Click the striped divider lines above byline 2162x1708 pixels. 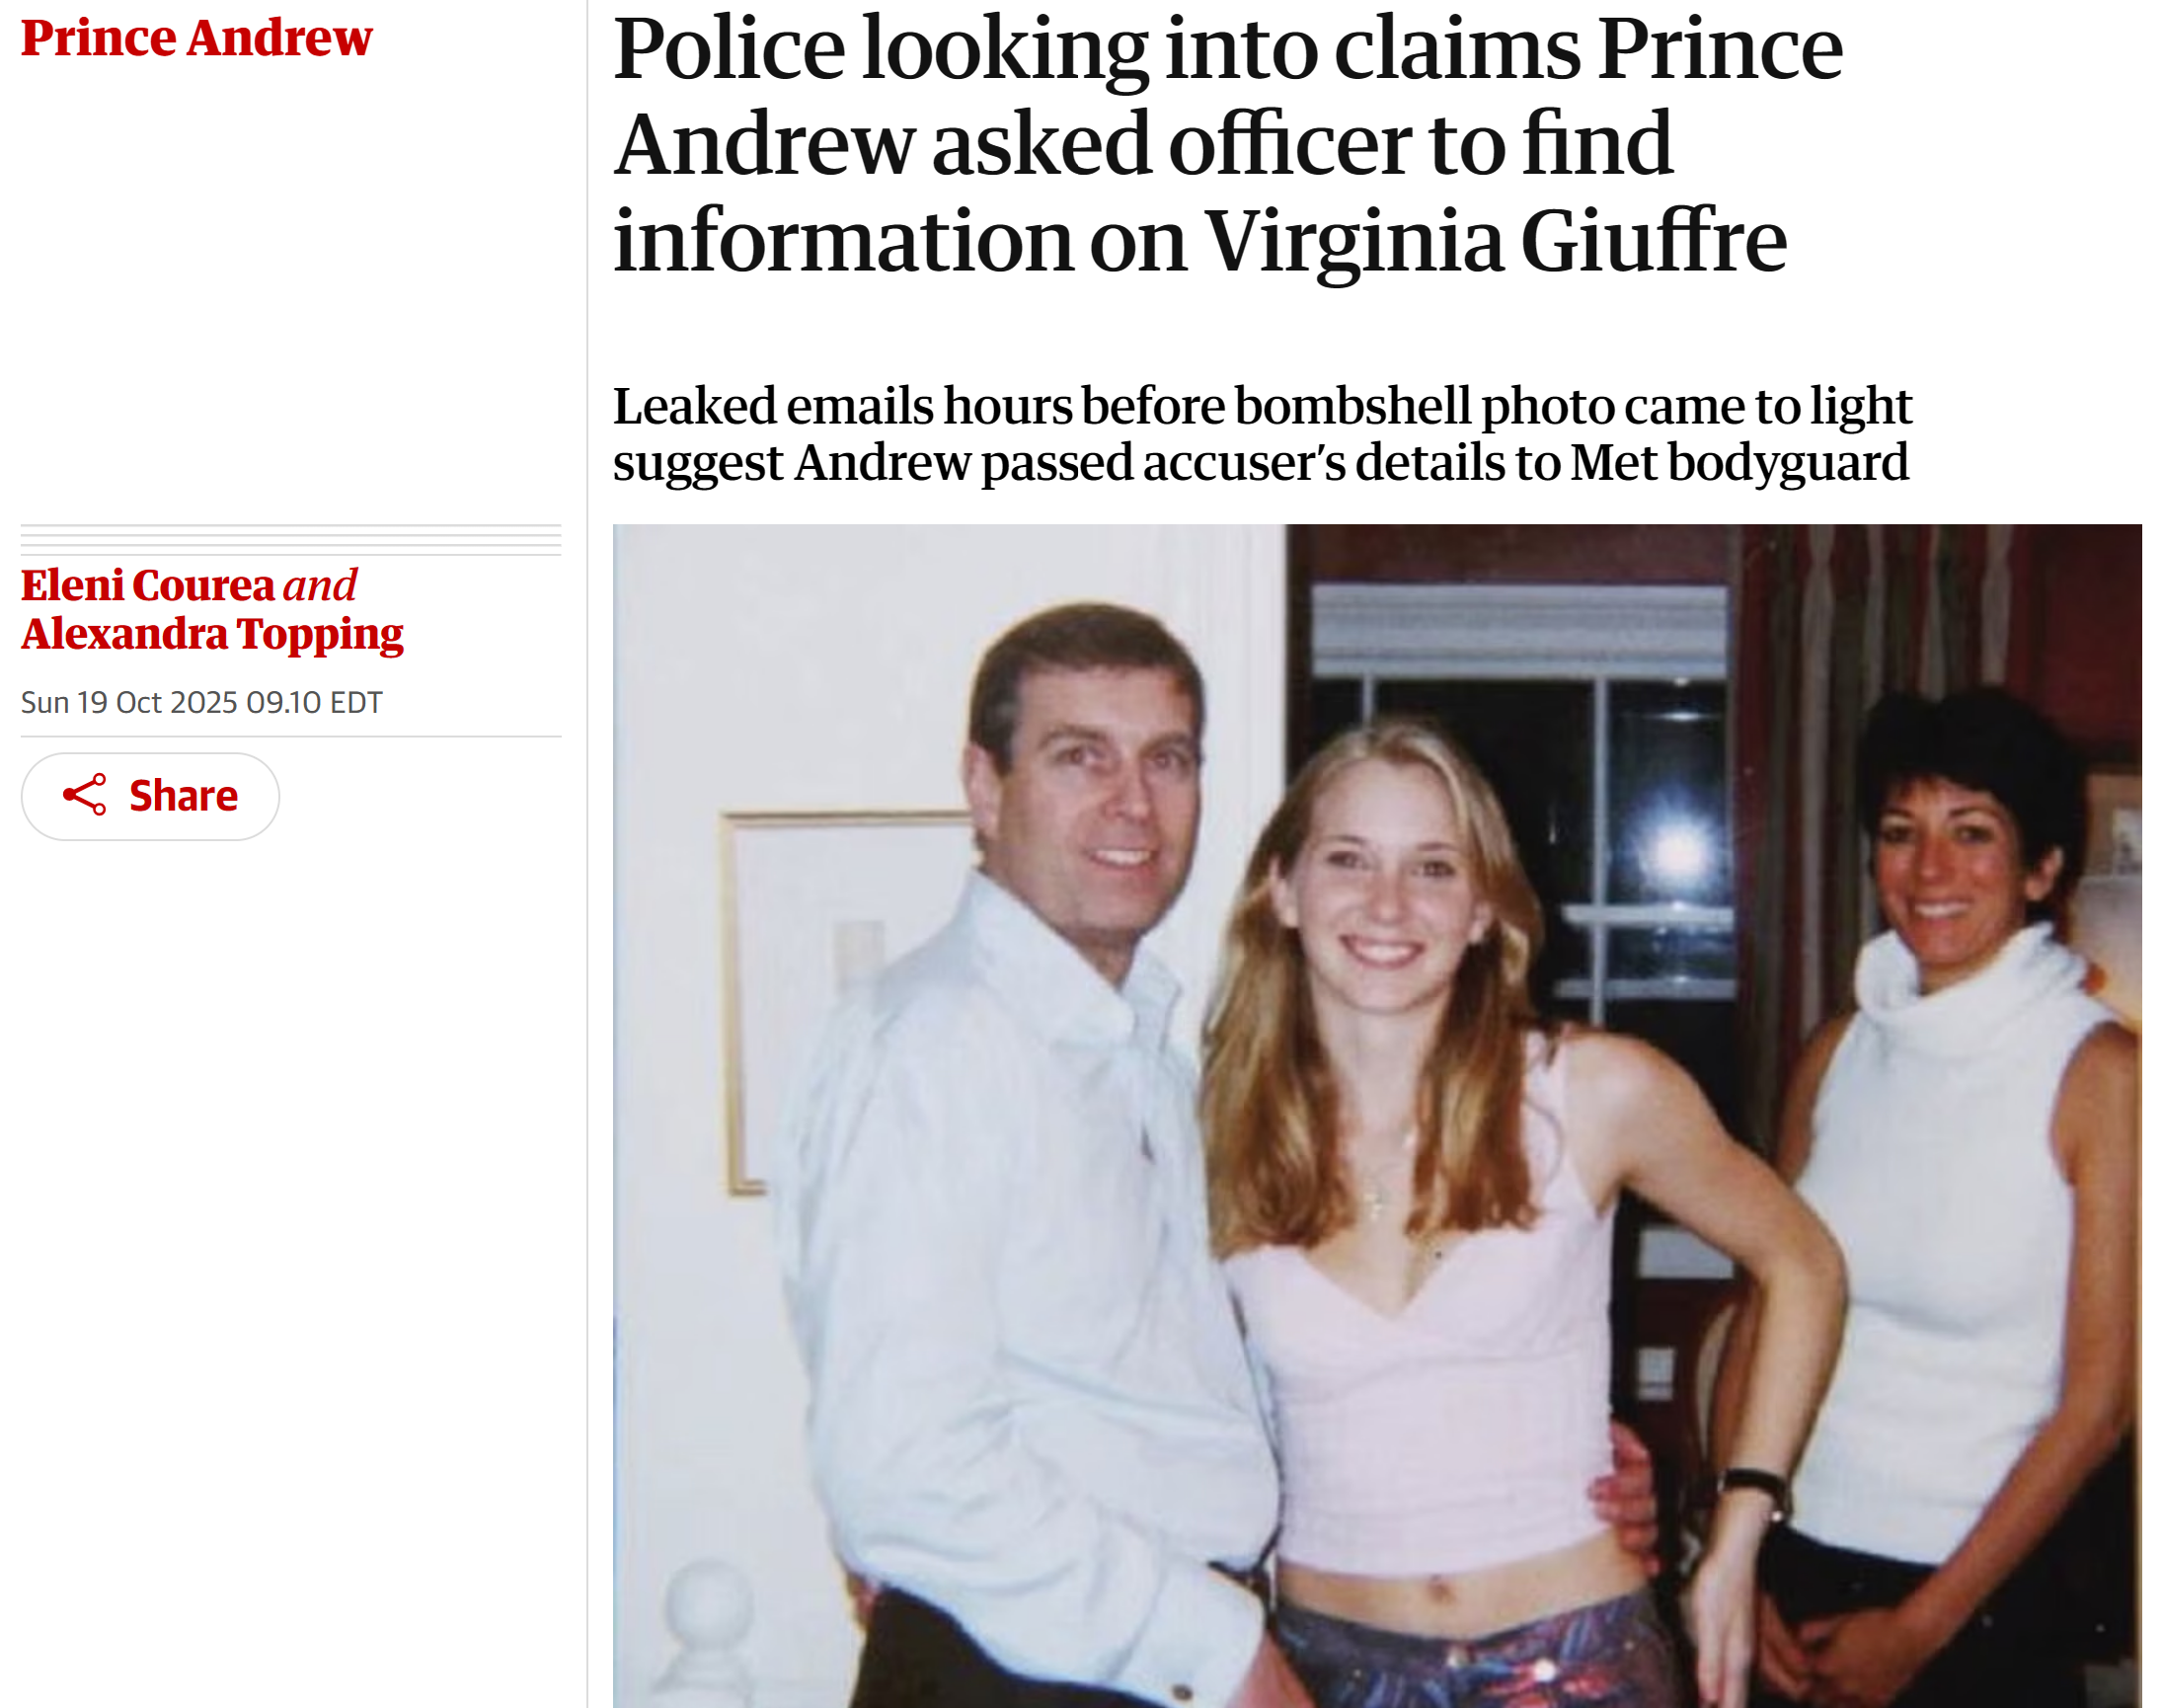pyautogui.click(x=291, y=540)
